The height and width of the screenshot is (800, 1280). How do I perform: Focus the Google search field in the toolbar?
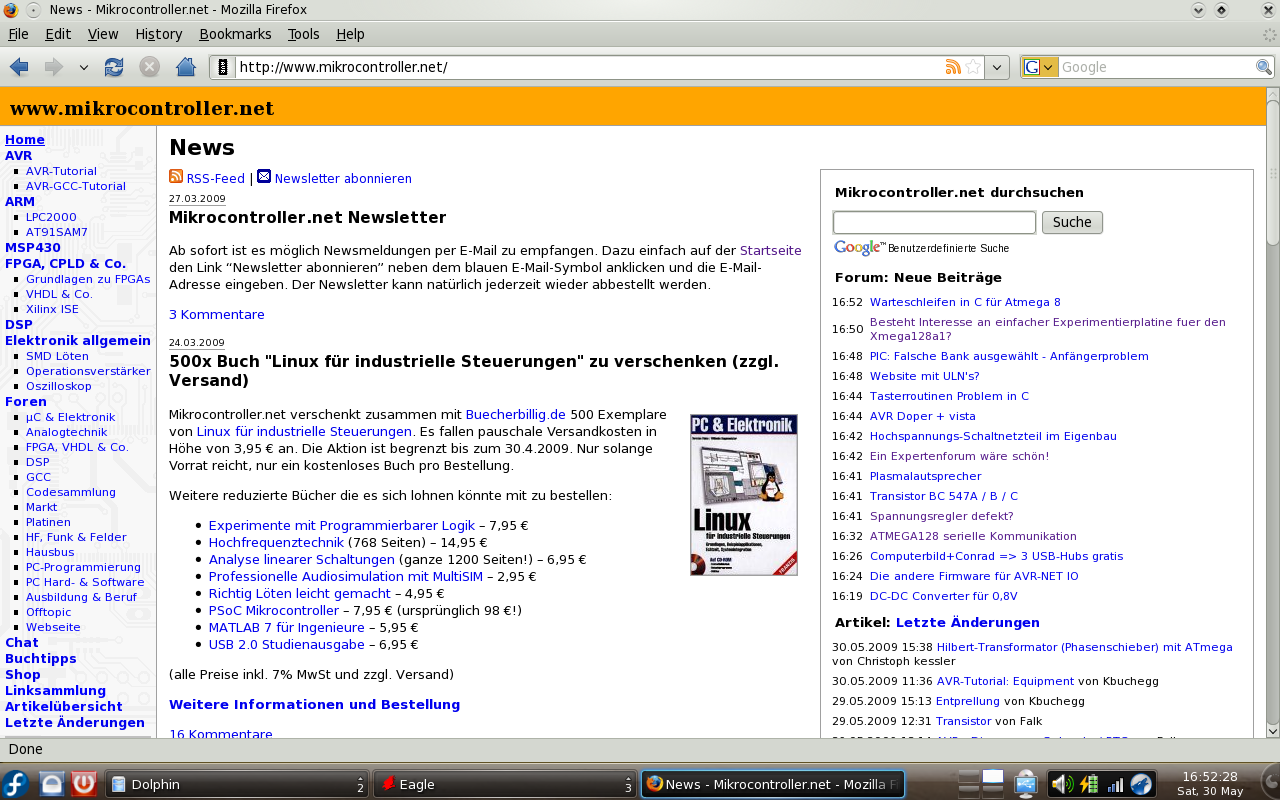click(1157, 67)
